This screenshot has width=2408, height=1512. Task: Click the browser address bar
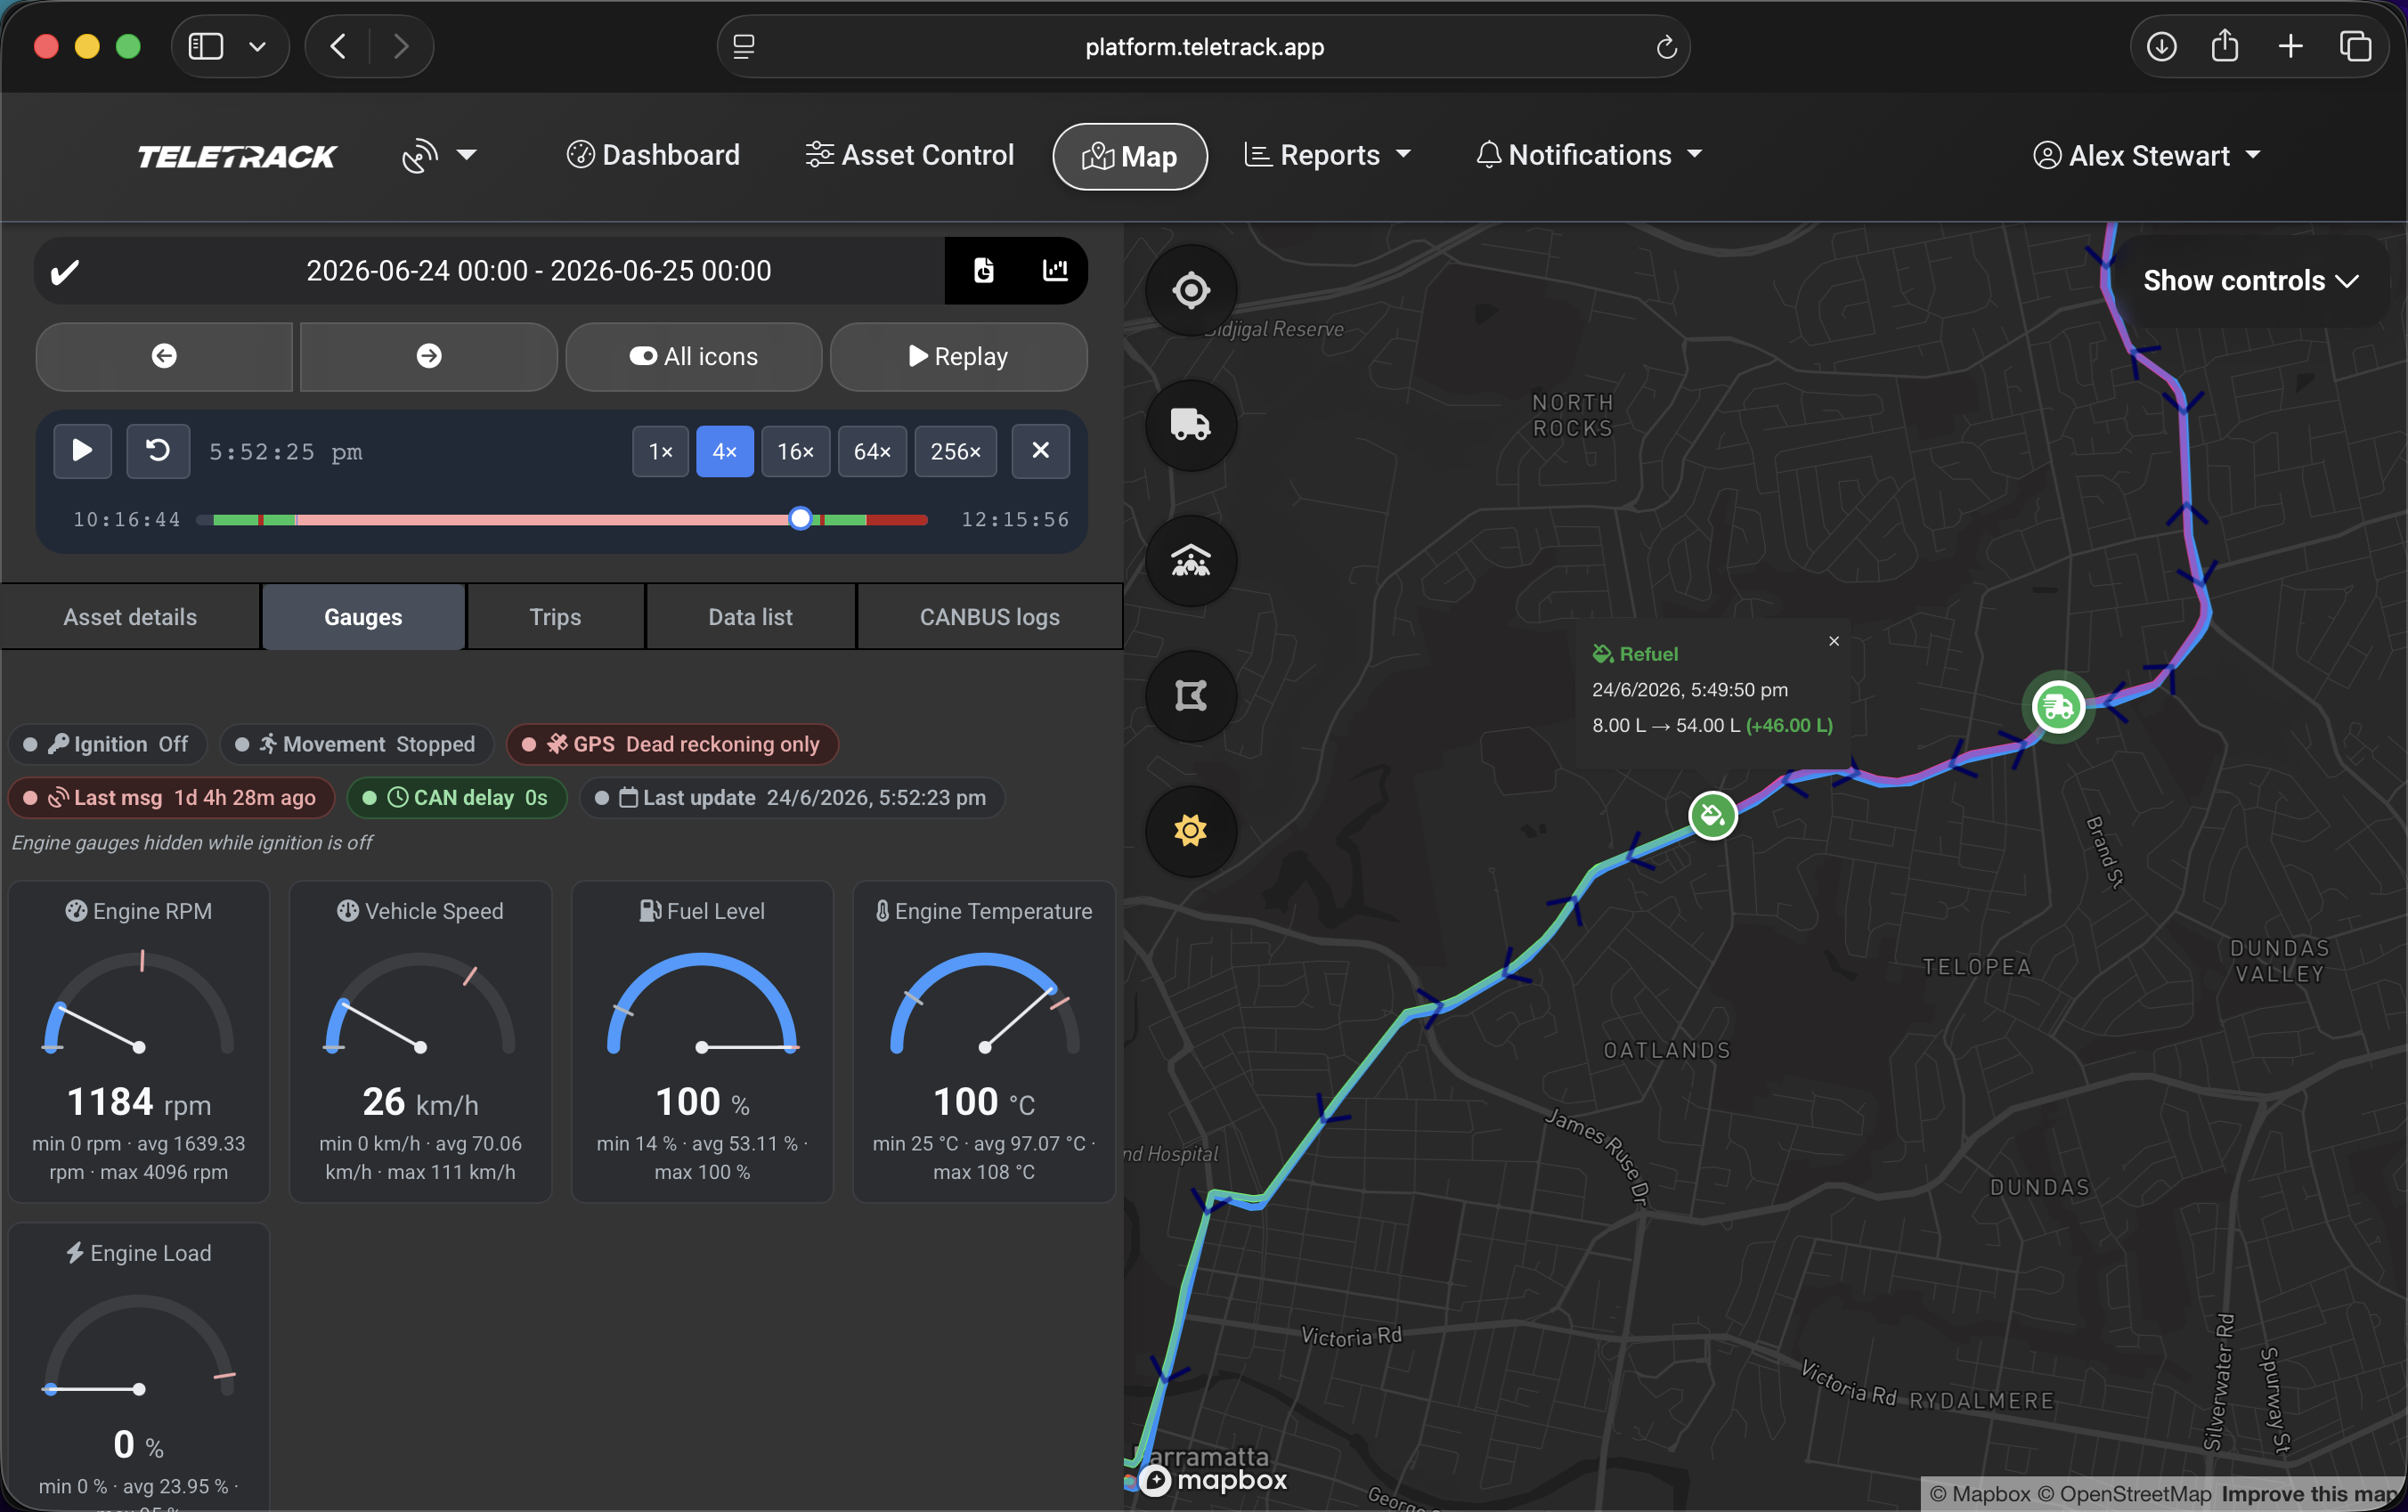(1204, 46)
